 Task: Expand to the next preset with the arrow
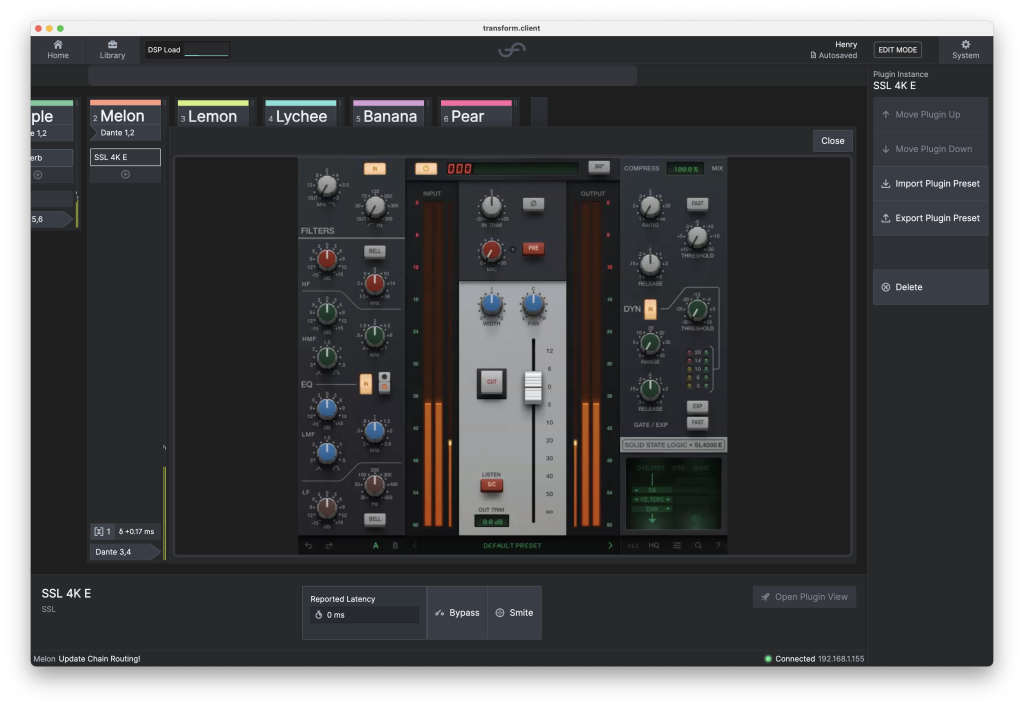pos(610,545)
